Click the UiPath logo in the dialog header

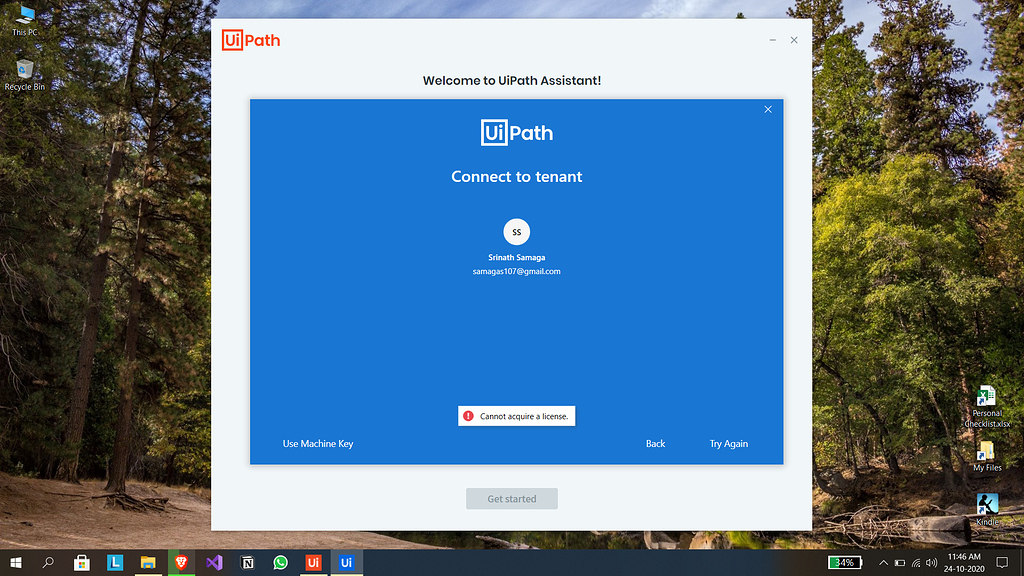(x=516, y=132)
